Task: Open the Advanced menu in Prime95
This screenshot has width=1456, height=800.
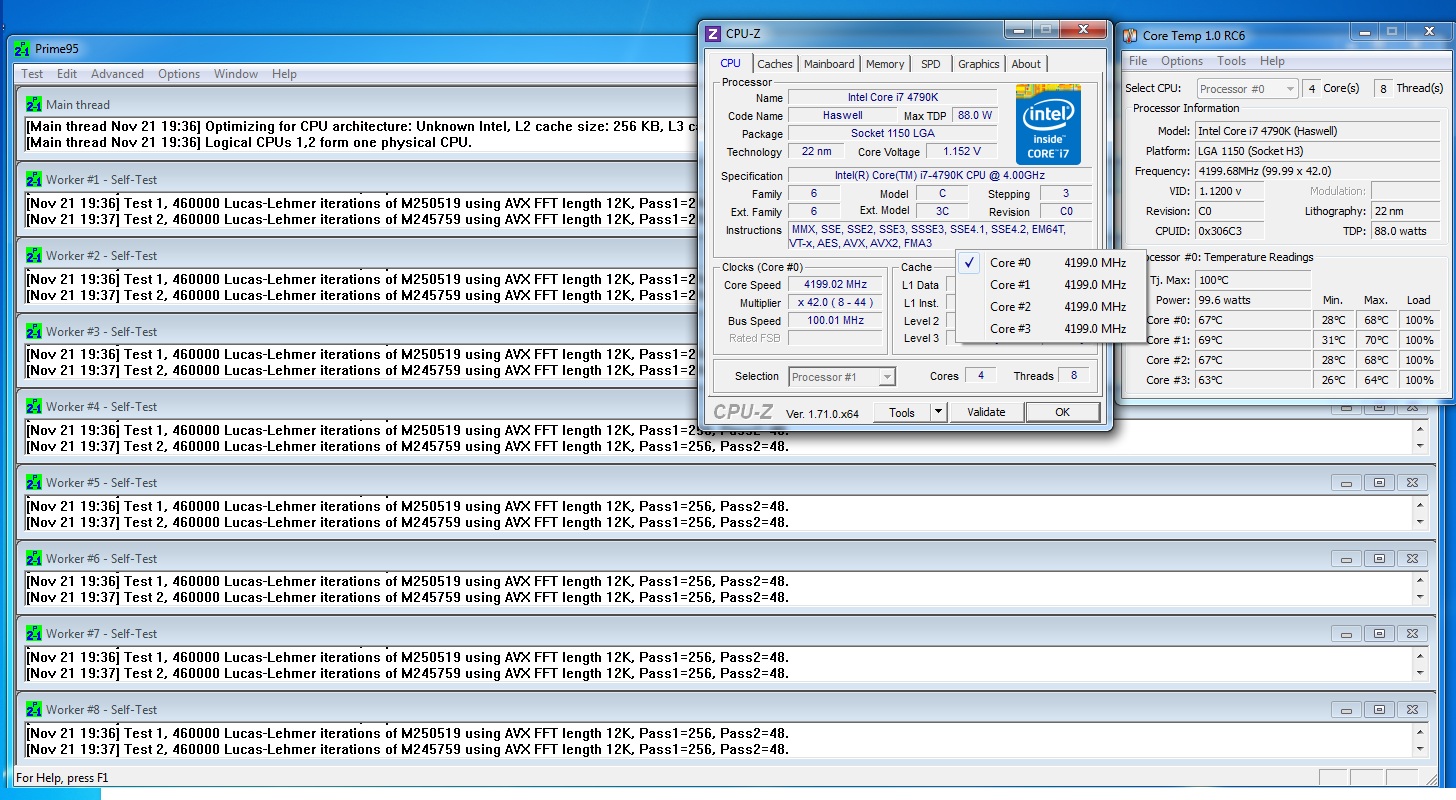Action: point(117,74)
